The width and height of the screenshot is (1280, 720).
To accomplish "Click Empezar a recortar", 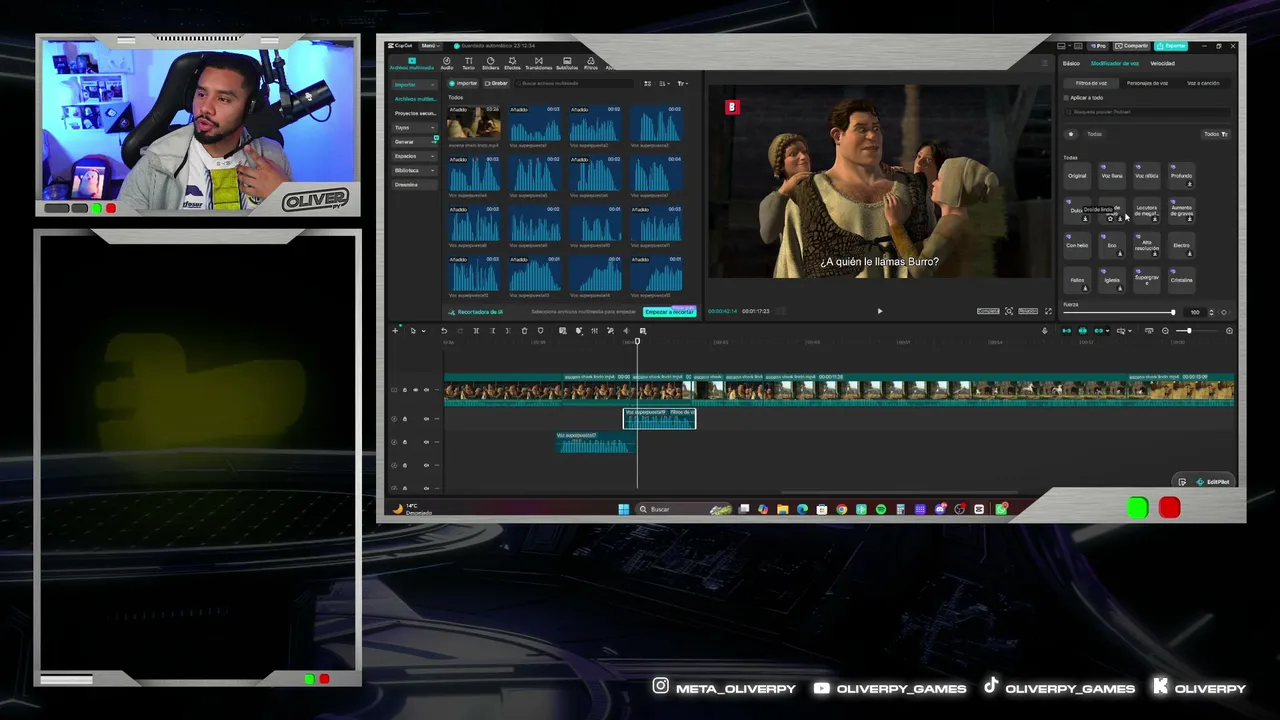I will pyautogui.click(x=669, y=312).
